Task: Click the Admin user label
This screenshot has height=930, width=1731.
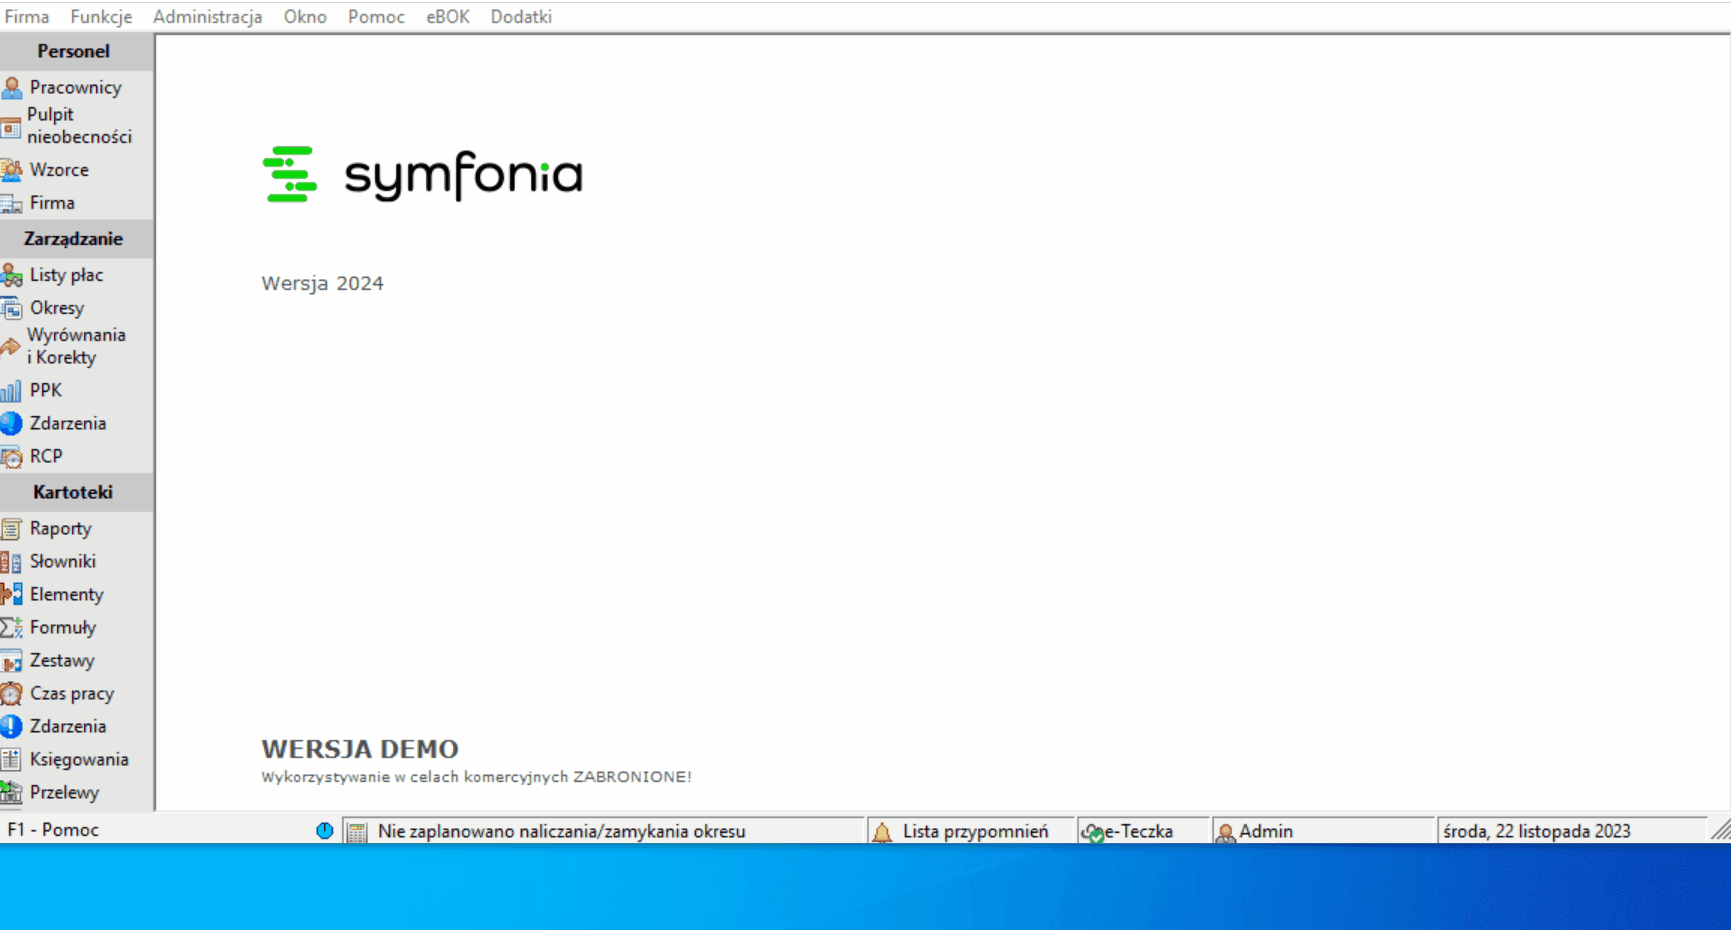Action: (x=1266, y=831)
